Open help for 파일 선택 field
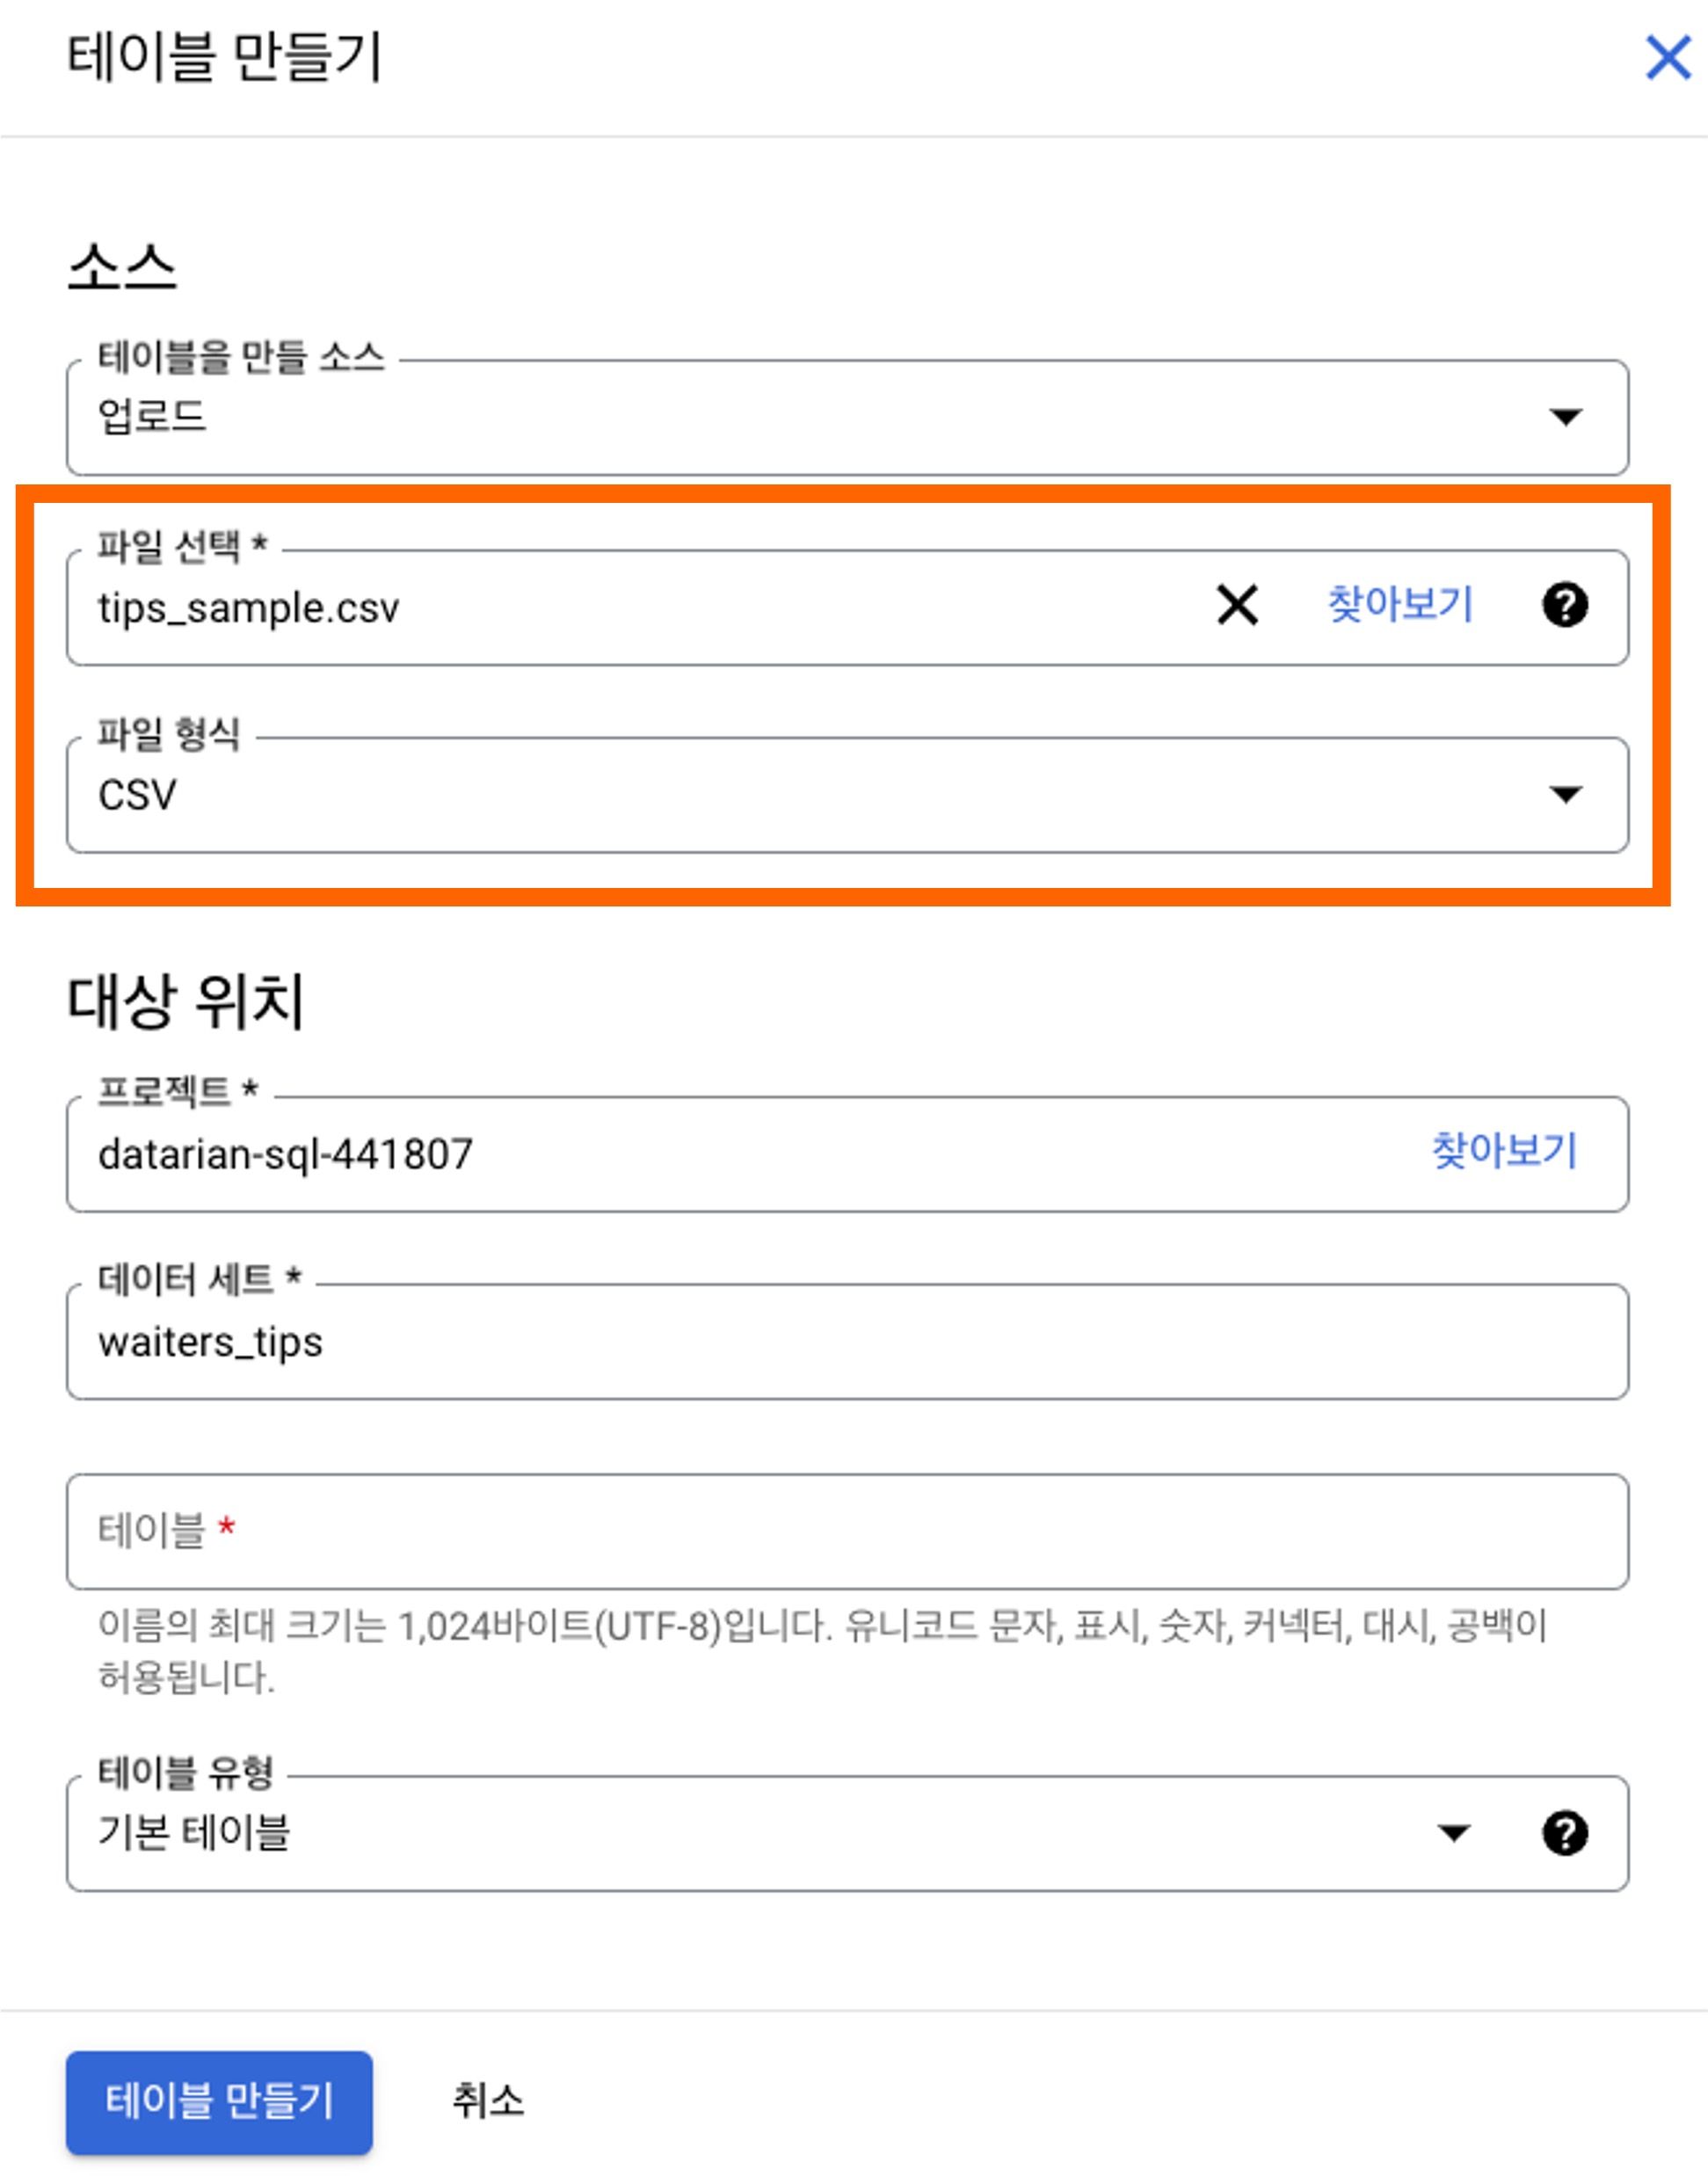 (x=1565, y=605)
